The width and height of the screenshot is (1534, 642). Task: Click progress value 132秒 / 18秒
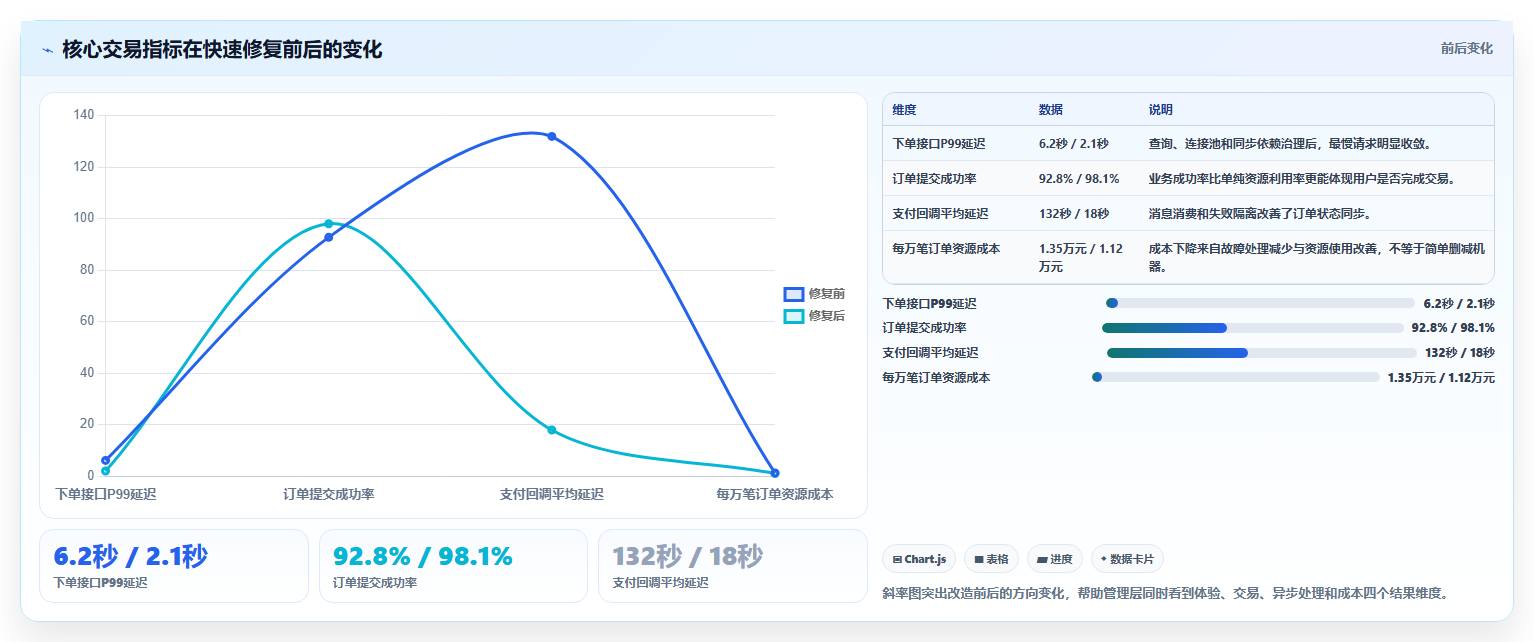pos(1460,353)
